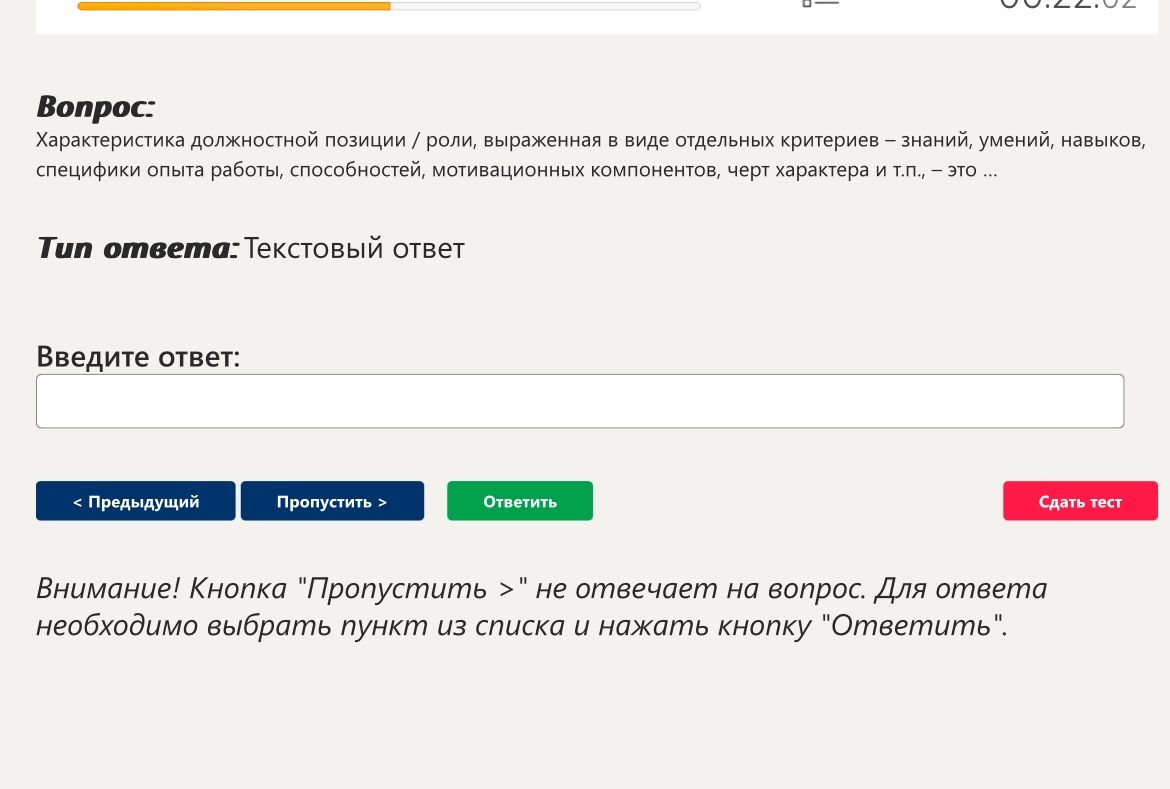Focus the "Введите ответ" text input field
The width and height of the screenshot is (1170, 789).
tap(580, 401)
